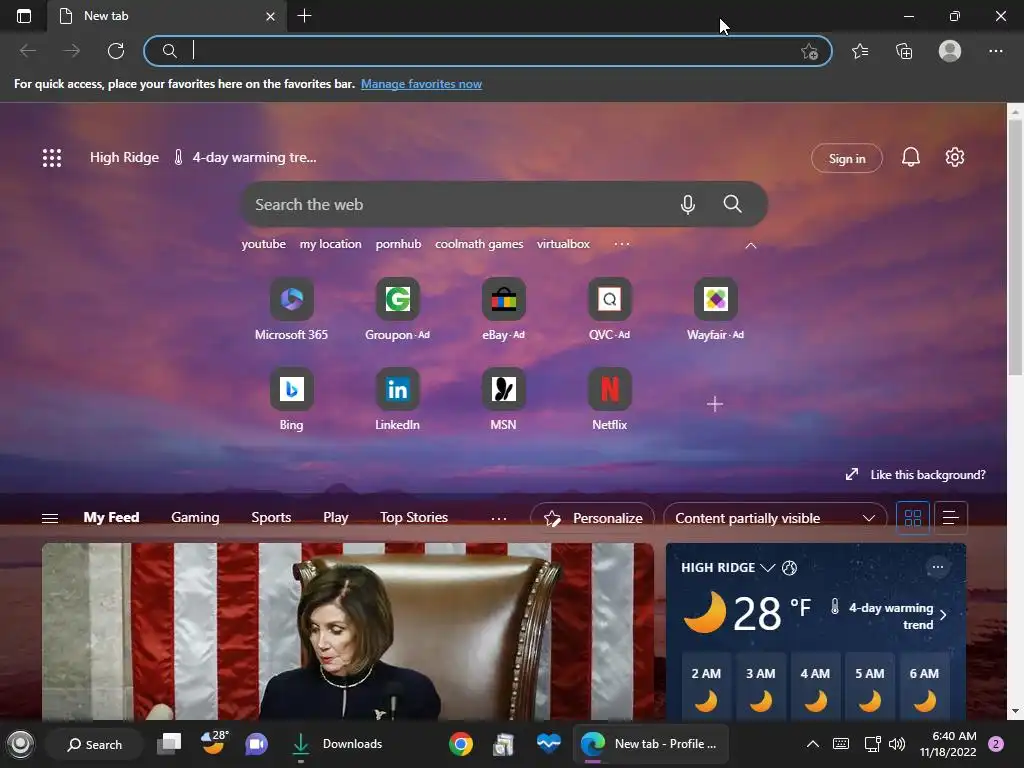The height and width of the screenshot is (768, 1024).
Task: Open the notifications bell
Action: click(910, 157)
